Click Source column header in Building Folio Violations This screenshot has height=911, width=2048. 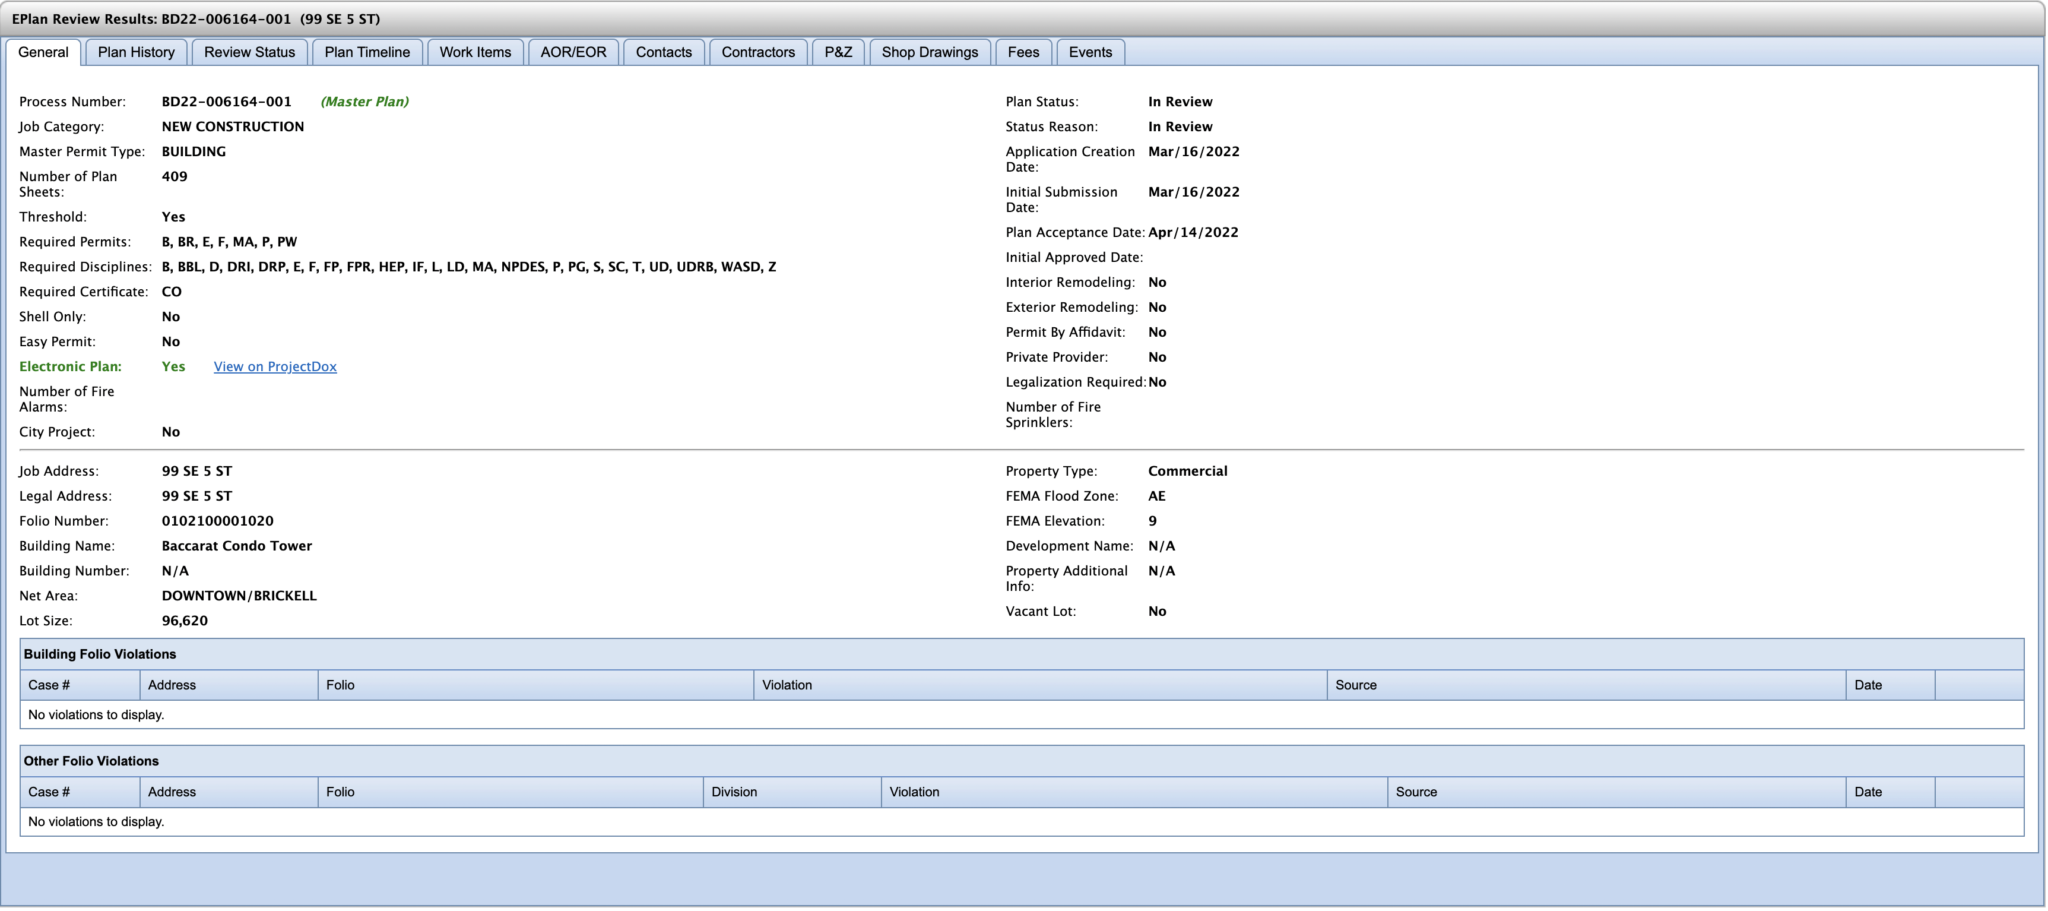pyautogui.click(x=1356, y=685)
